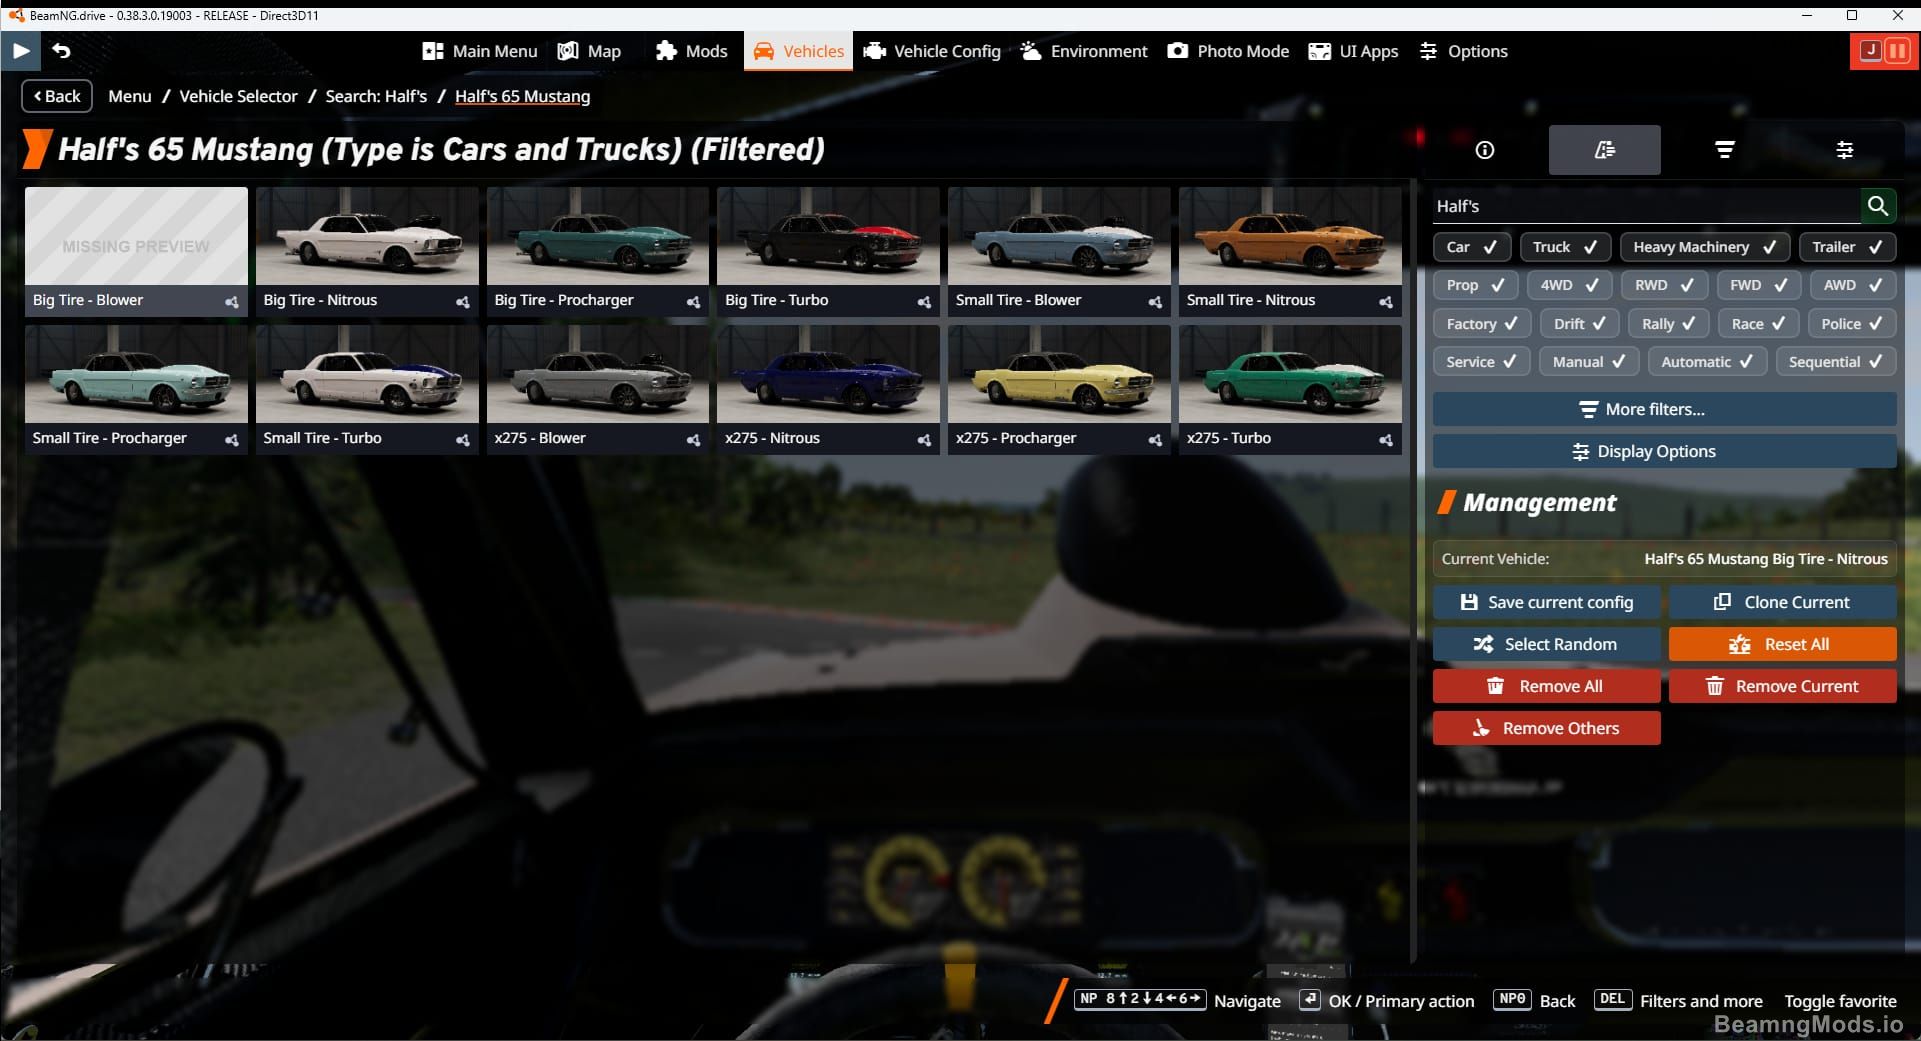Click the search magnifier icon
This screenshot has width=1921, height=1041.
coord(1878,206)
